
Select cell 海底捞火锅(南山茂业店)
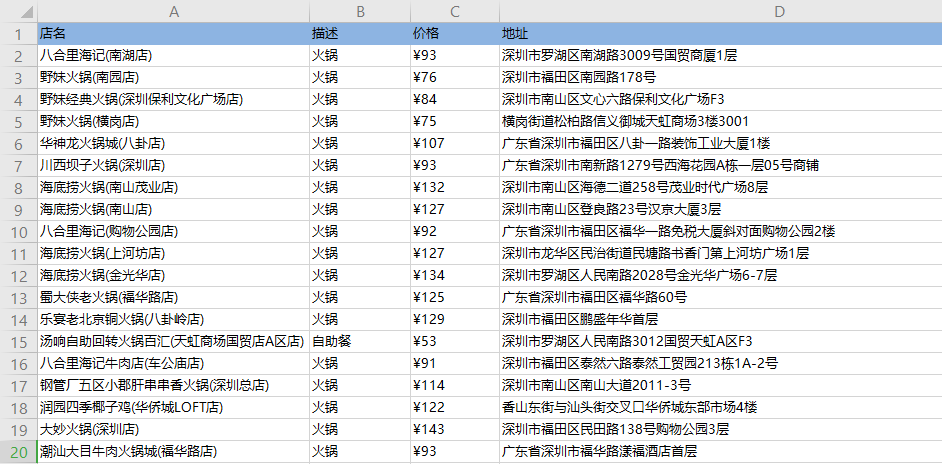point(174,188)
